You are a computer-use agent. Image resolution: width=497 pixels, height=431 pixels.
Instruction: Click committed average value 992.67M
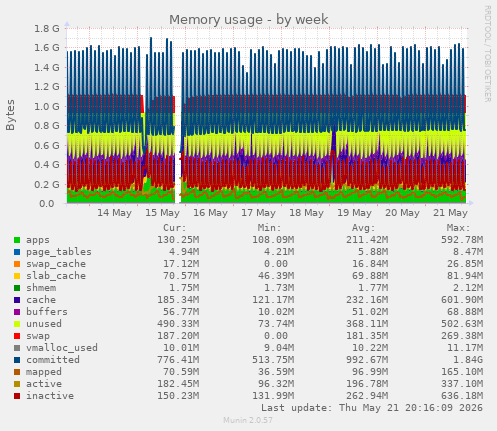[x=367, y=360]
